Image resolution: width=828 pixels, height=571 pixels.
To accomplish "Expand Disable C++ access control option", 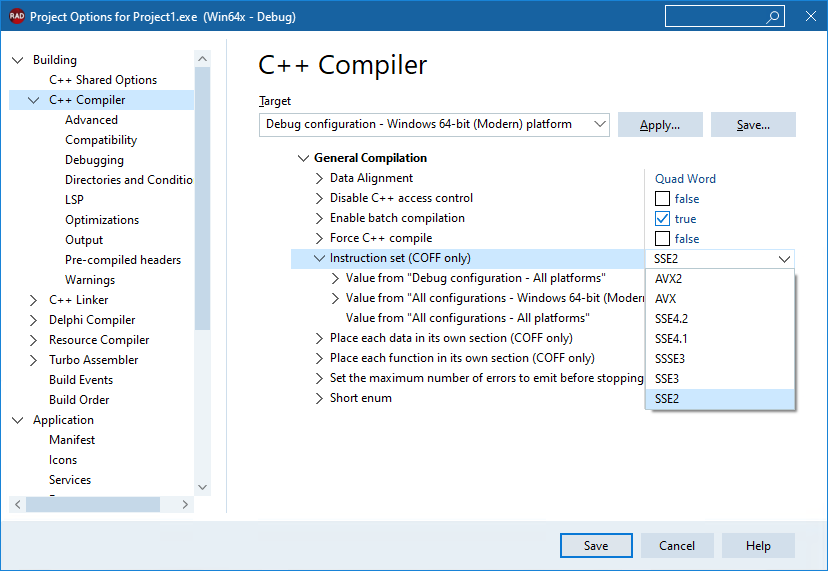I will 319,198.
